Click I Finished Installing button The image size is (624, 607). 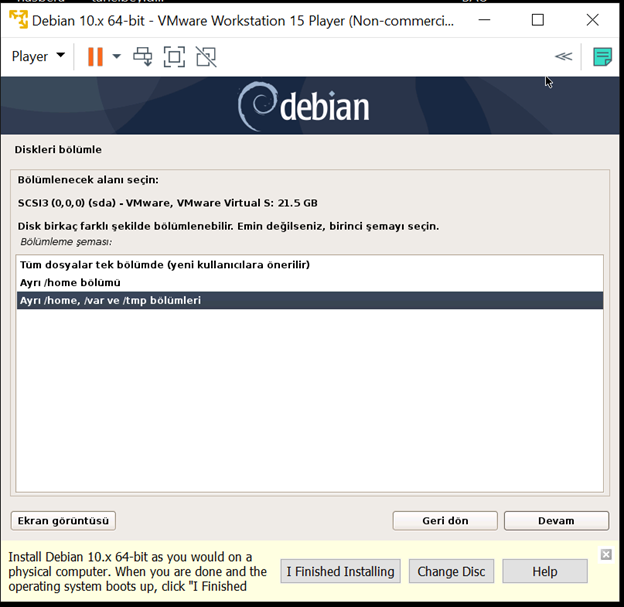click(340, 571)
